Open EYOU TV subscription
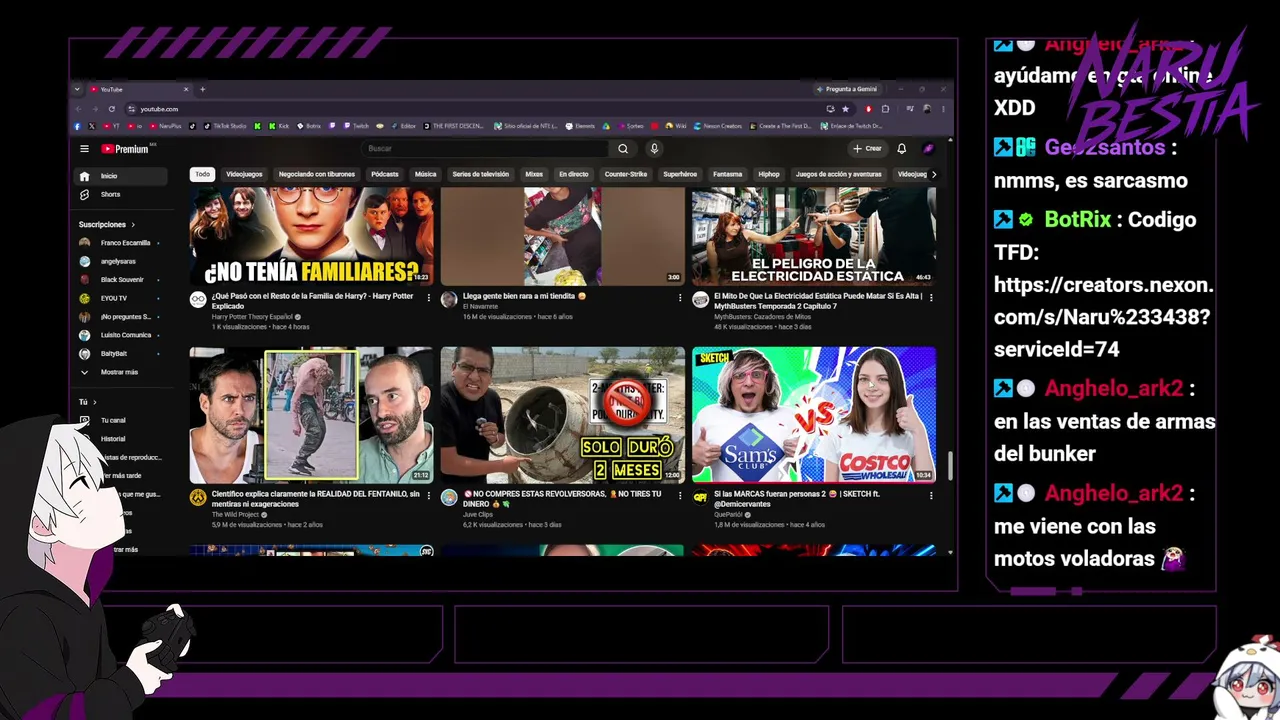Viewport: 1280px width, 720px height. [x=122, y=298]
